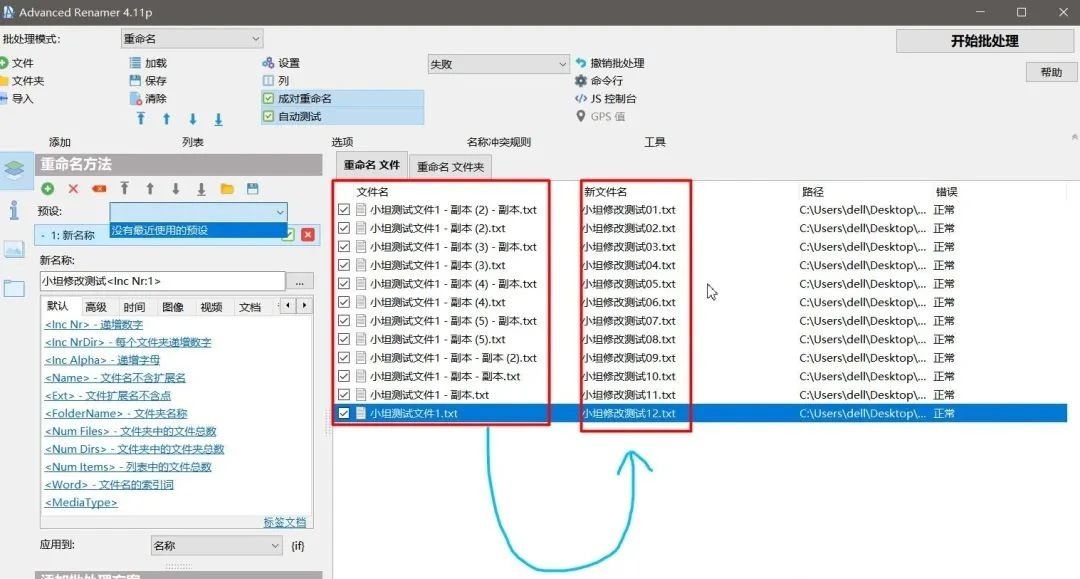Switch to the 高级 tags tab

[96, 306]
